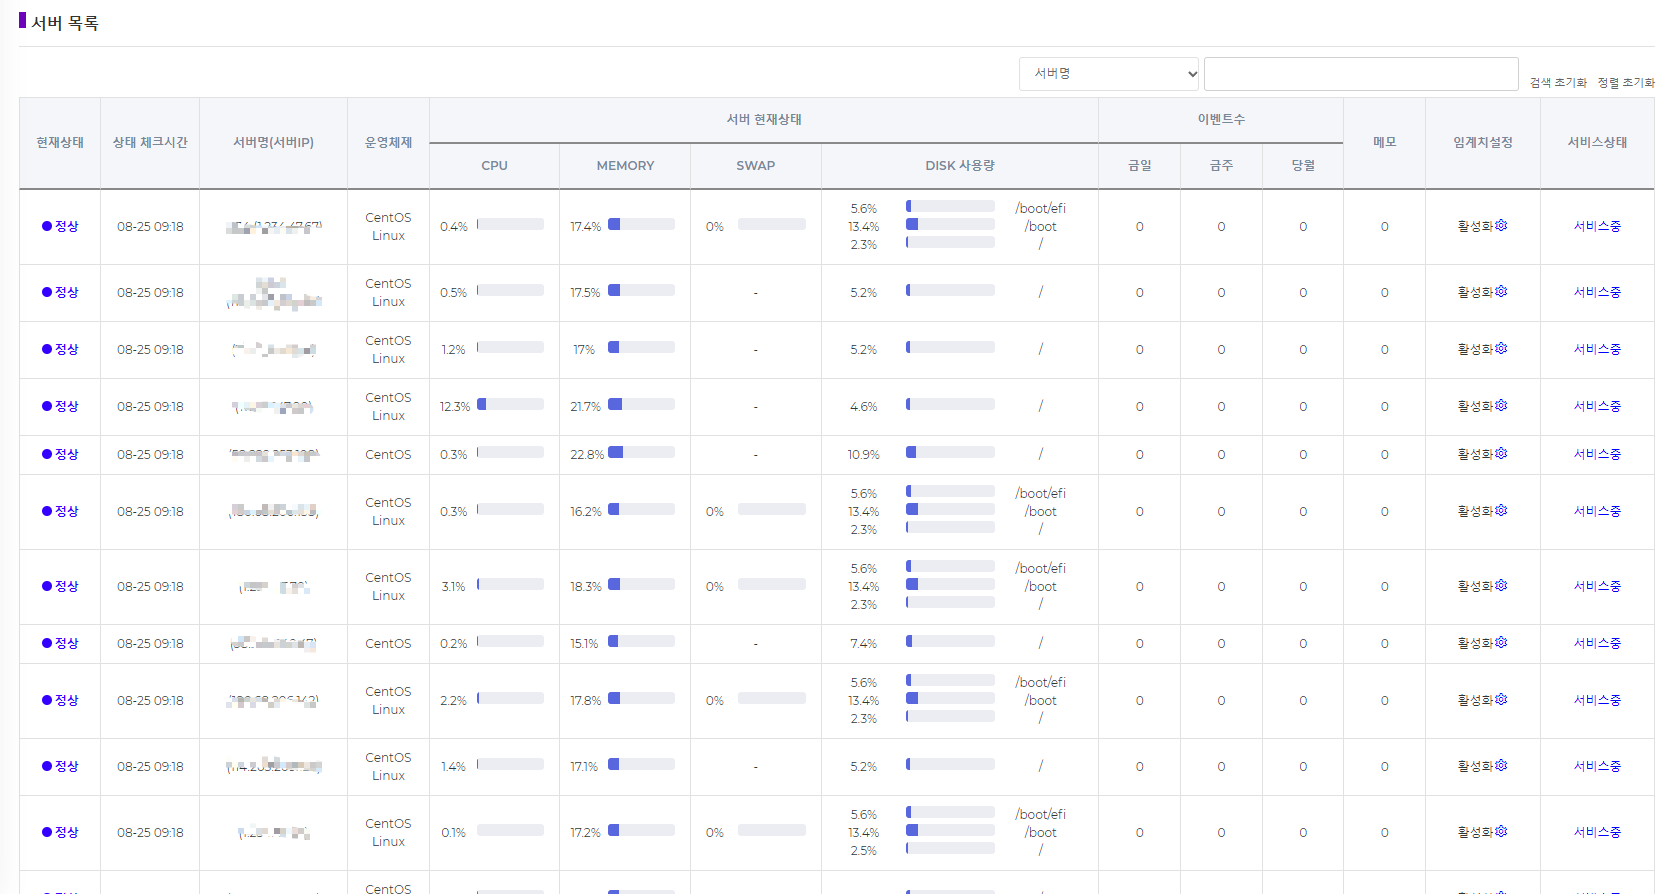The image size is (1660, 894).
Task: Click the MEMORY column header
Action: [x=625, y=166]
